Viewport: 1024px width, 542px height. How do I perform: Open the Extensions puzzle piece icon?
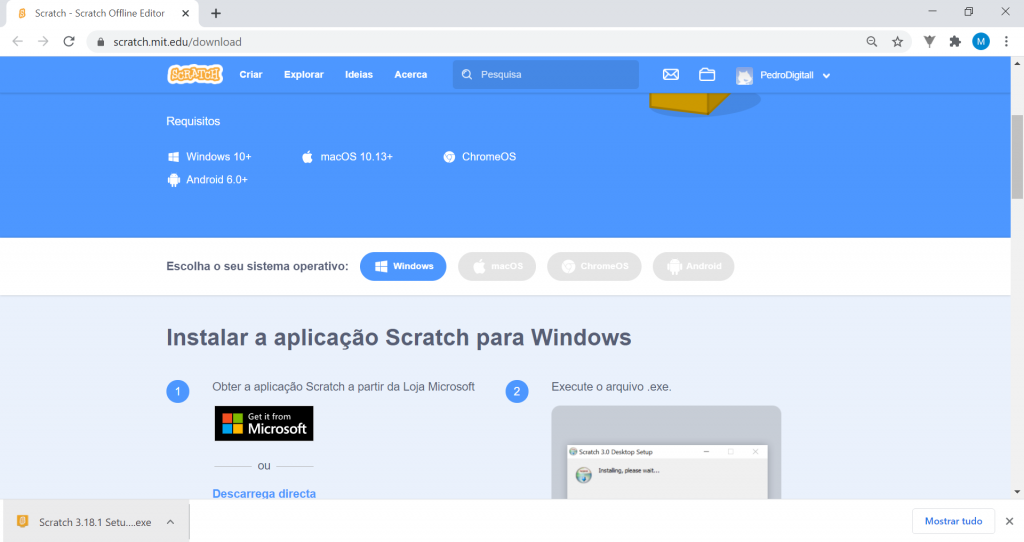[x=955, y=41]
